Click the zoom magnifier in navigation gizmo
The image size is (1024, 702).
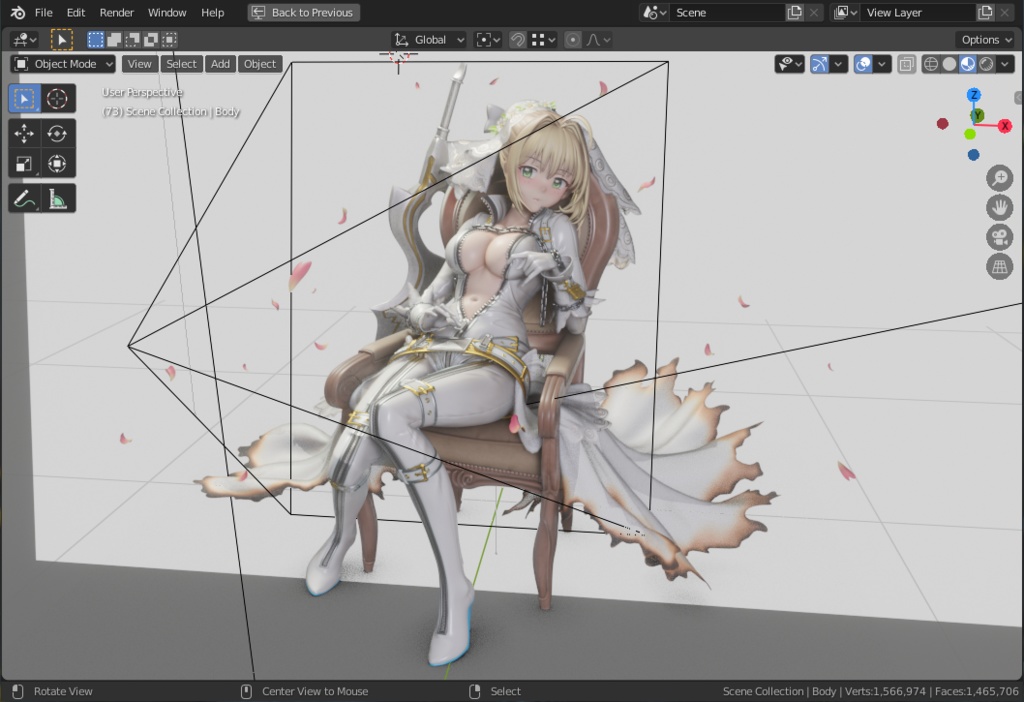tap(999, 178)
